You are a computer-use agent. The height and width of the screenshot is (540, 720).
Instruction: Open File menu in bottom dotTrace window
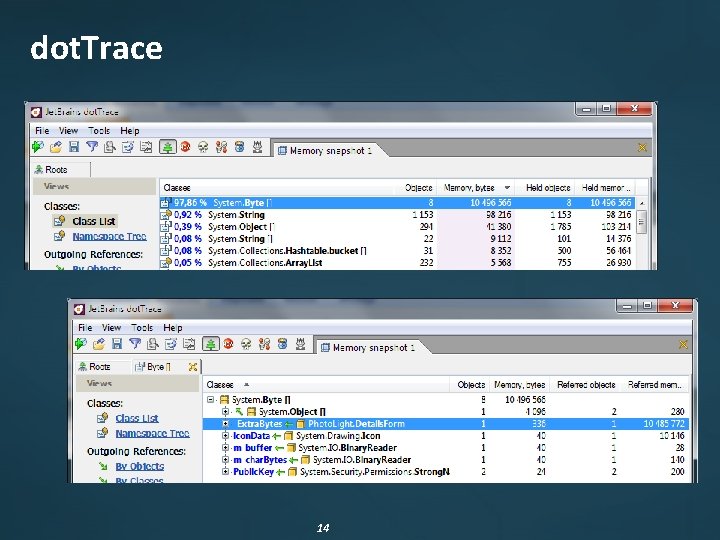[x=85, y=327]
